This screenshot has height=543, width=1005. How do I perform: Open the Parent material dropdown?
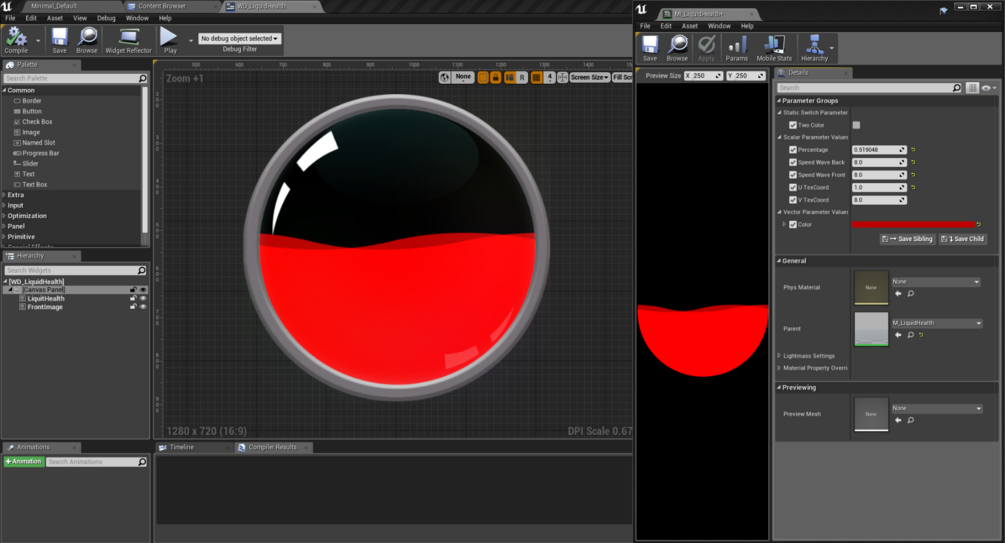tap(936, 323)
